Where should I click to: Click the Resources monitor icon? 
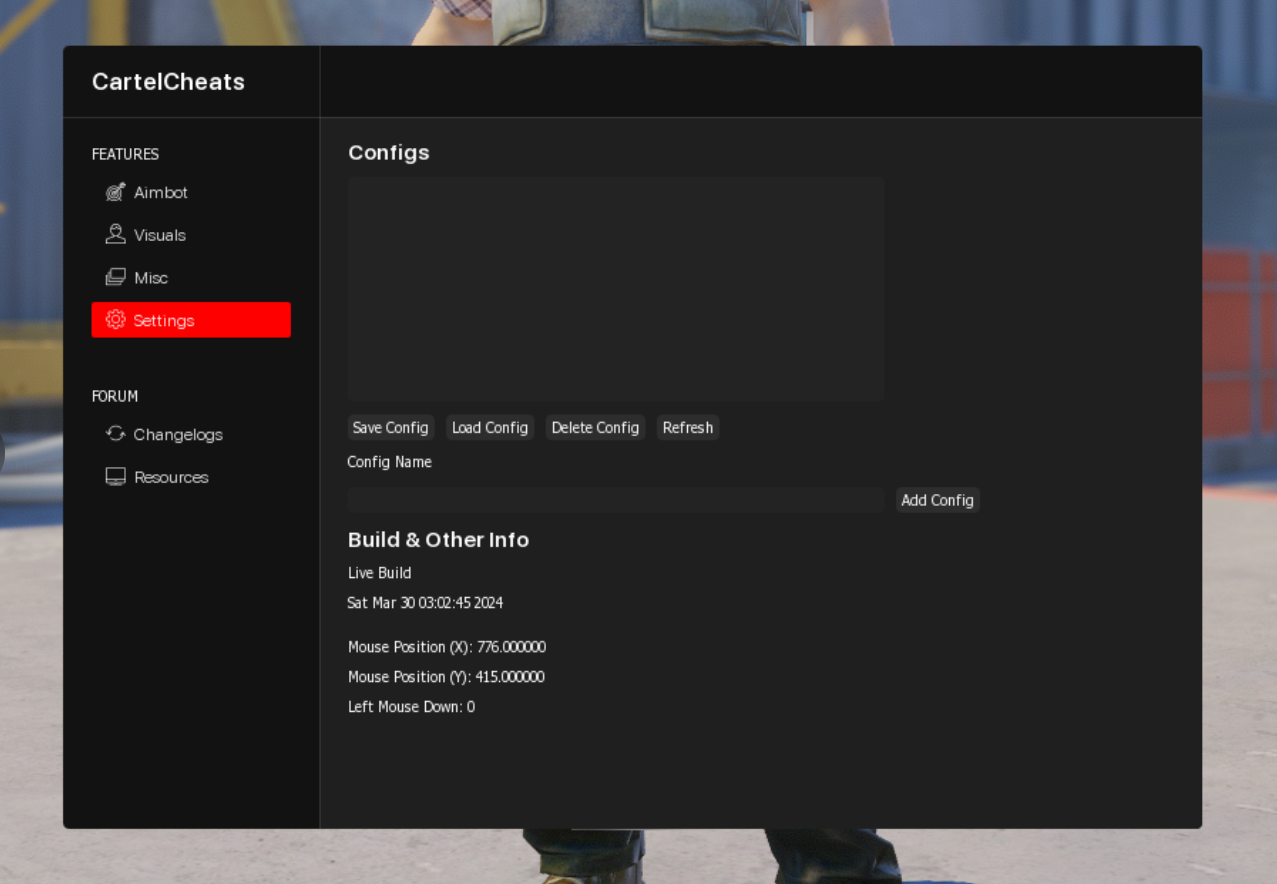tap(116, 477)
